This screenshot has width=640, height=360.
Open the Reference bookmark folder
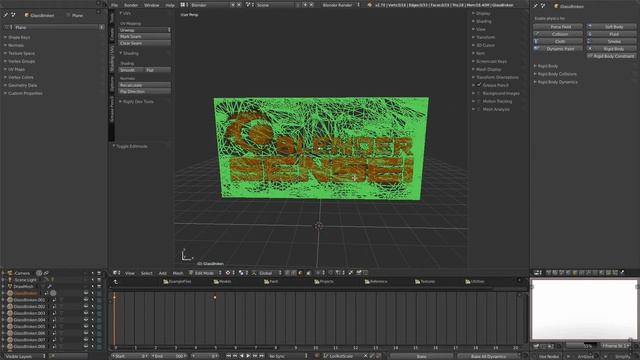pos(376,282)
